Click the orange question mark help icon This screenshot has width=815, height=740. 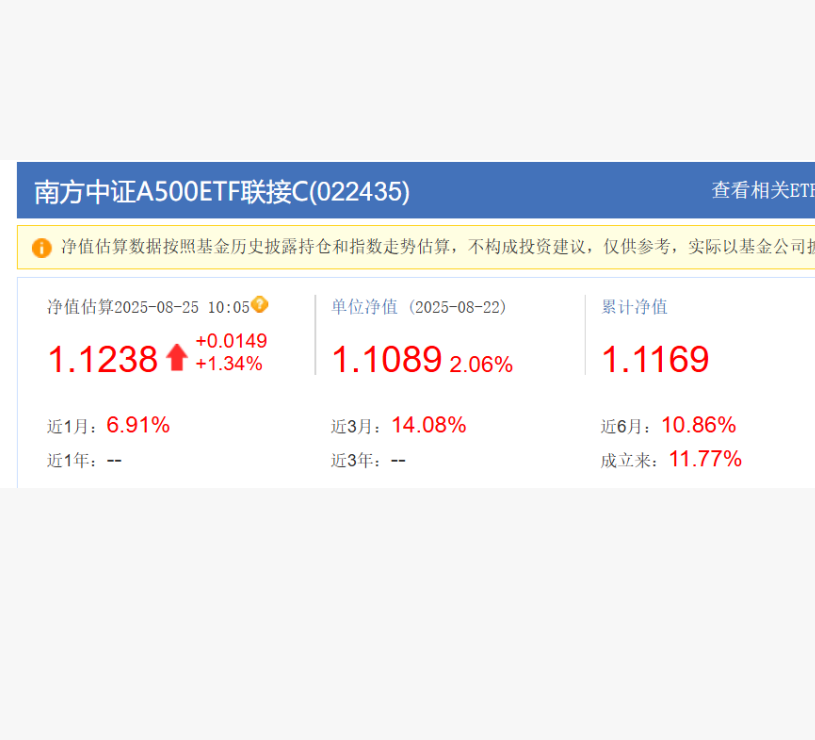(x=259, y=305)
